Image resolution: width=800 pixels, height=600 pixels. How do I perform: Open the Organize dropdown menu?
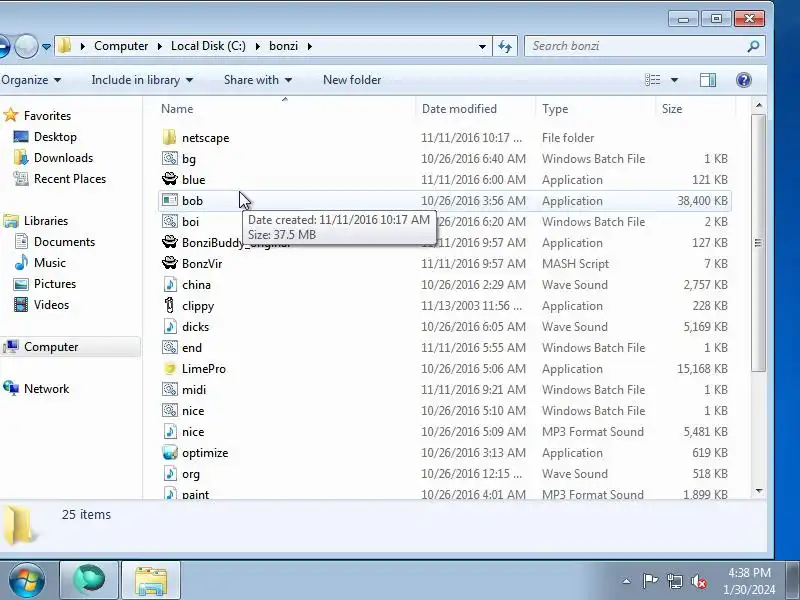click(31, 80)
